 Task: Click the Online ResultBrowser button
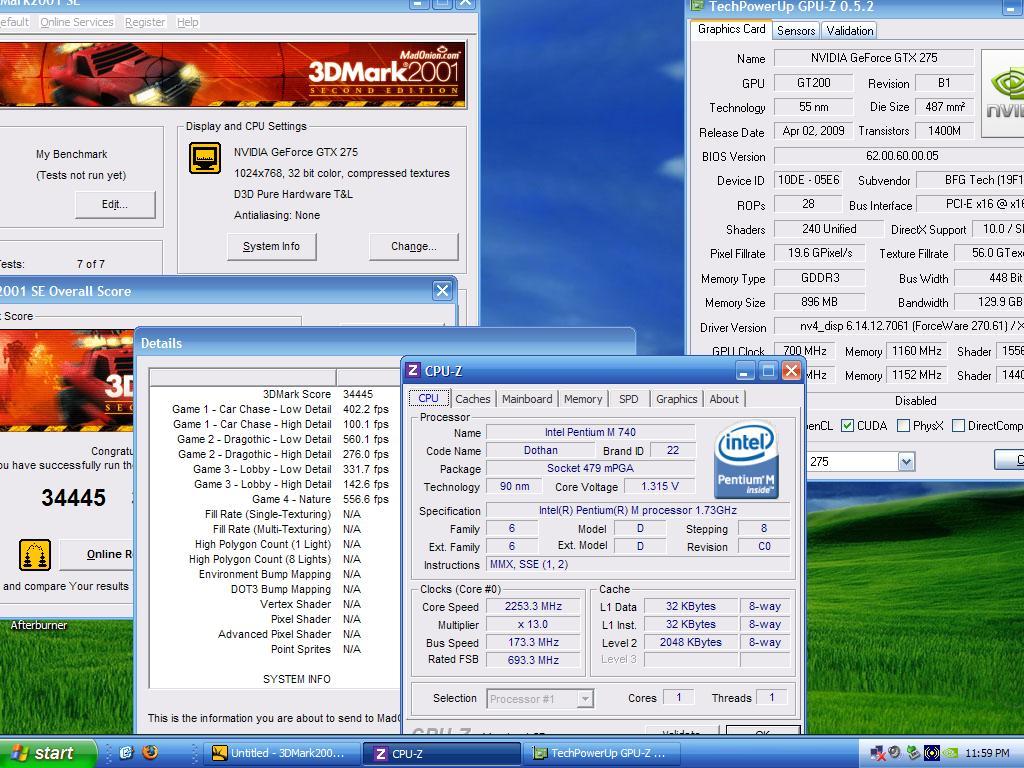(x=96, y=554)
